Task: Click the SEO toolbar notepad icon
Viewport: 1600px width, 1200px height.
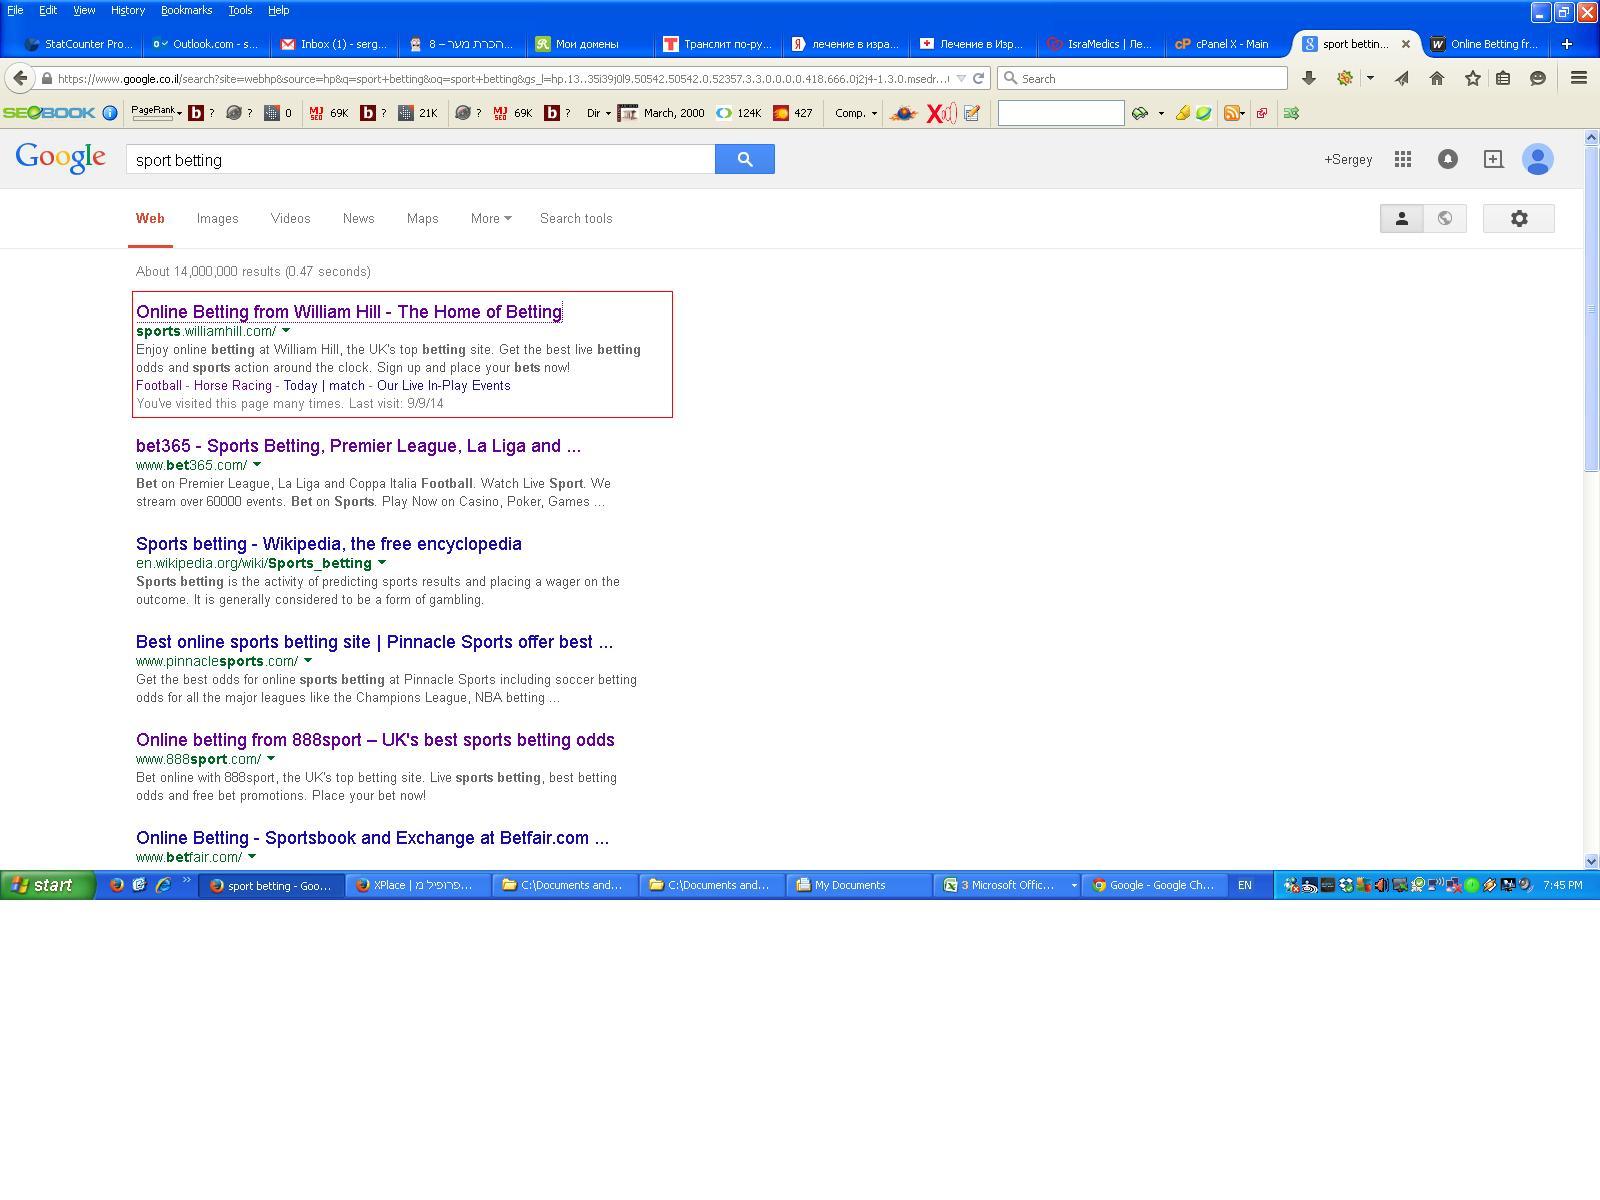Action: [x=971, y=113]
